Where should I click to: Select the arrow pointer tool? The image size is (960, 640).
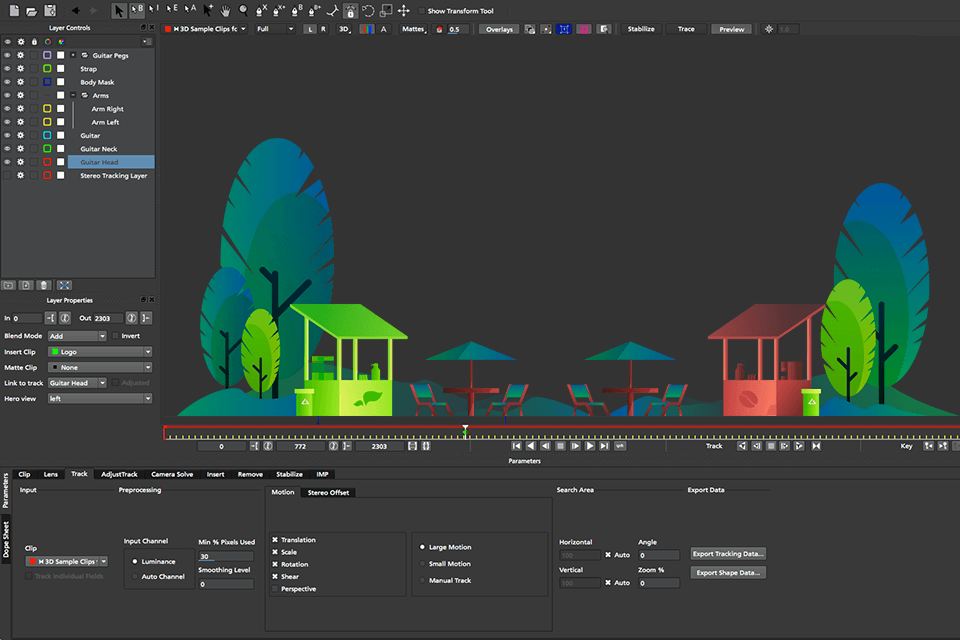tap(118, 11)
